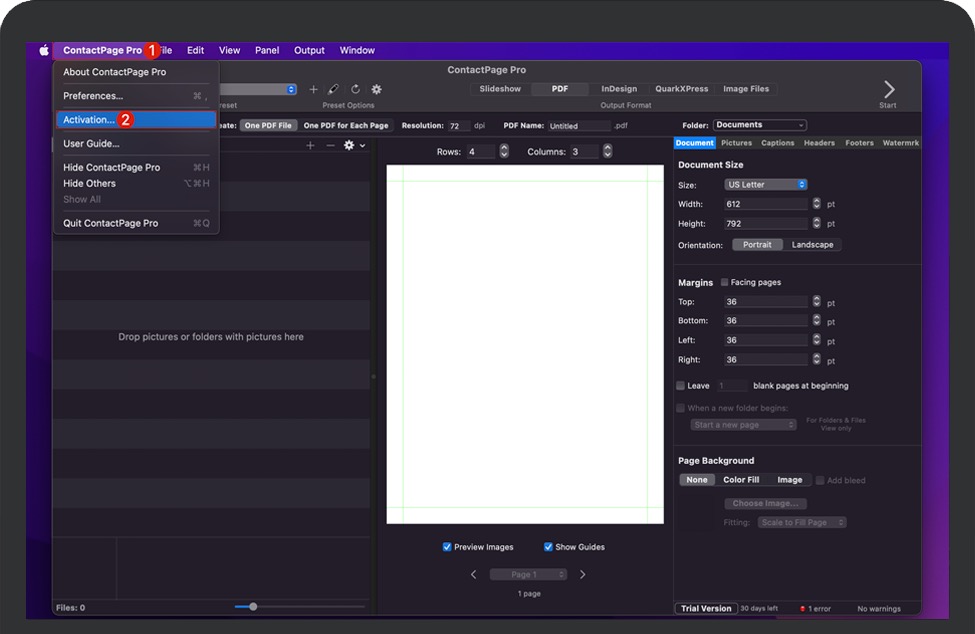Click the Right margin stepper
The image size is (975, 634).
(x=816, y=359)
